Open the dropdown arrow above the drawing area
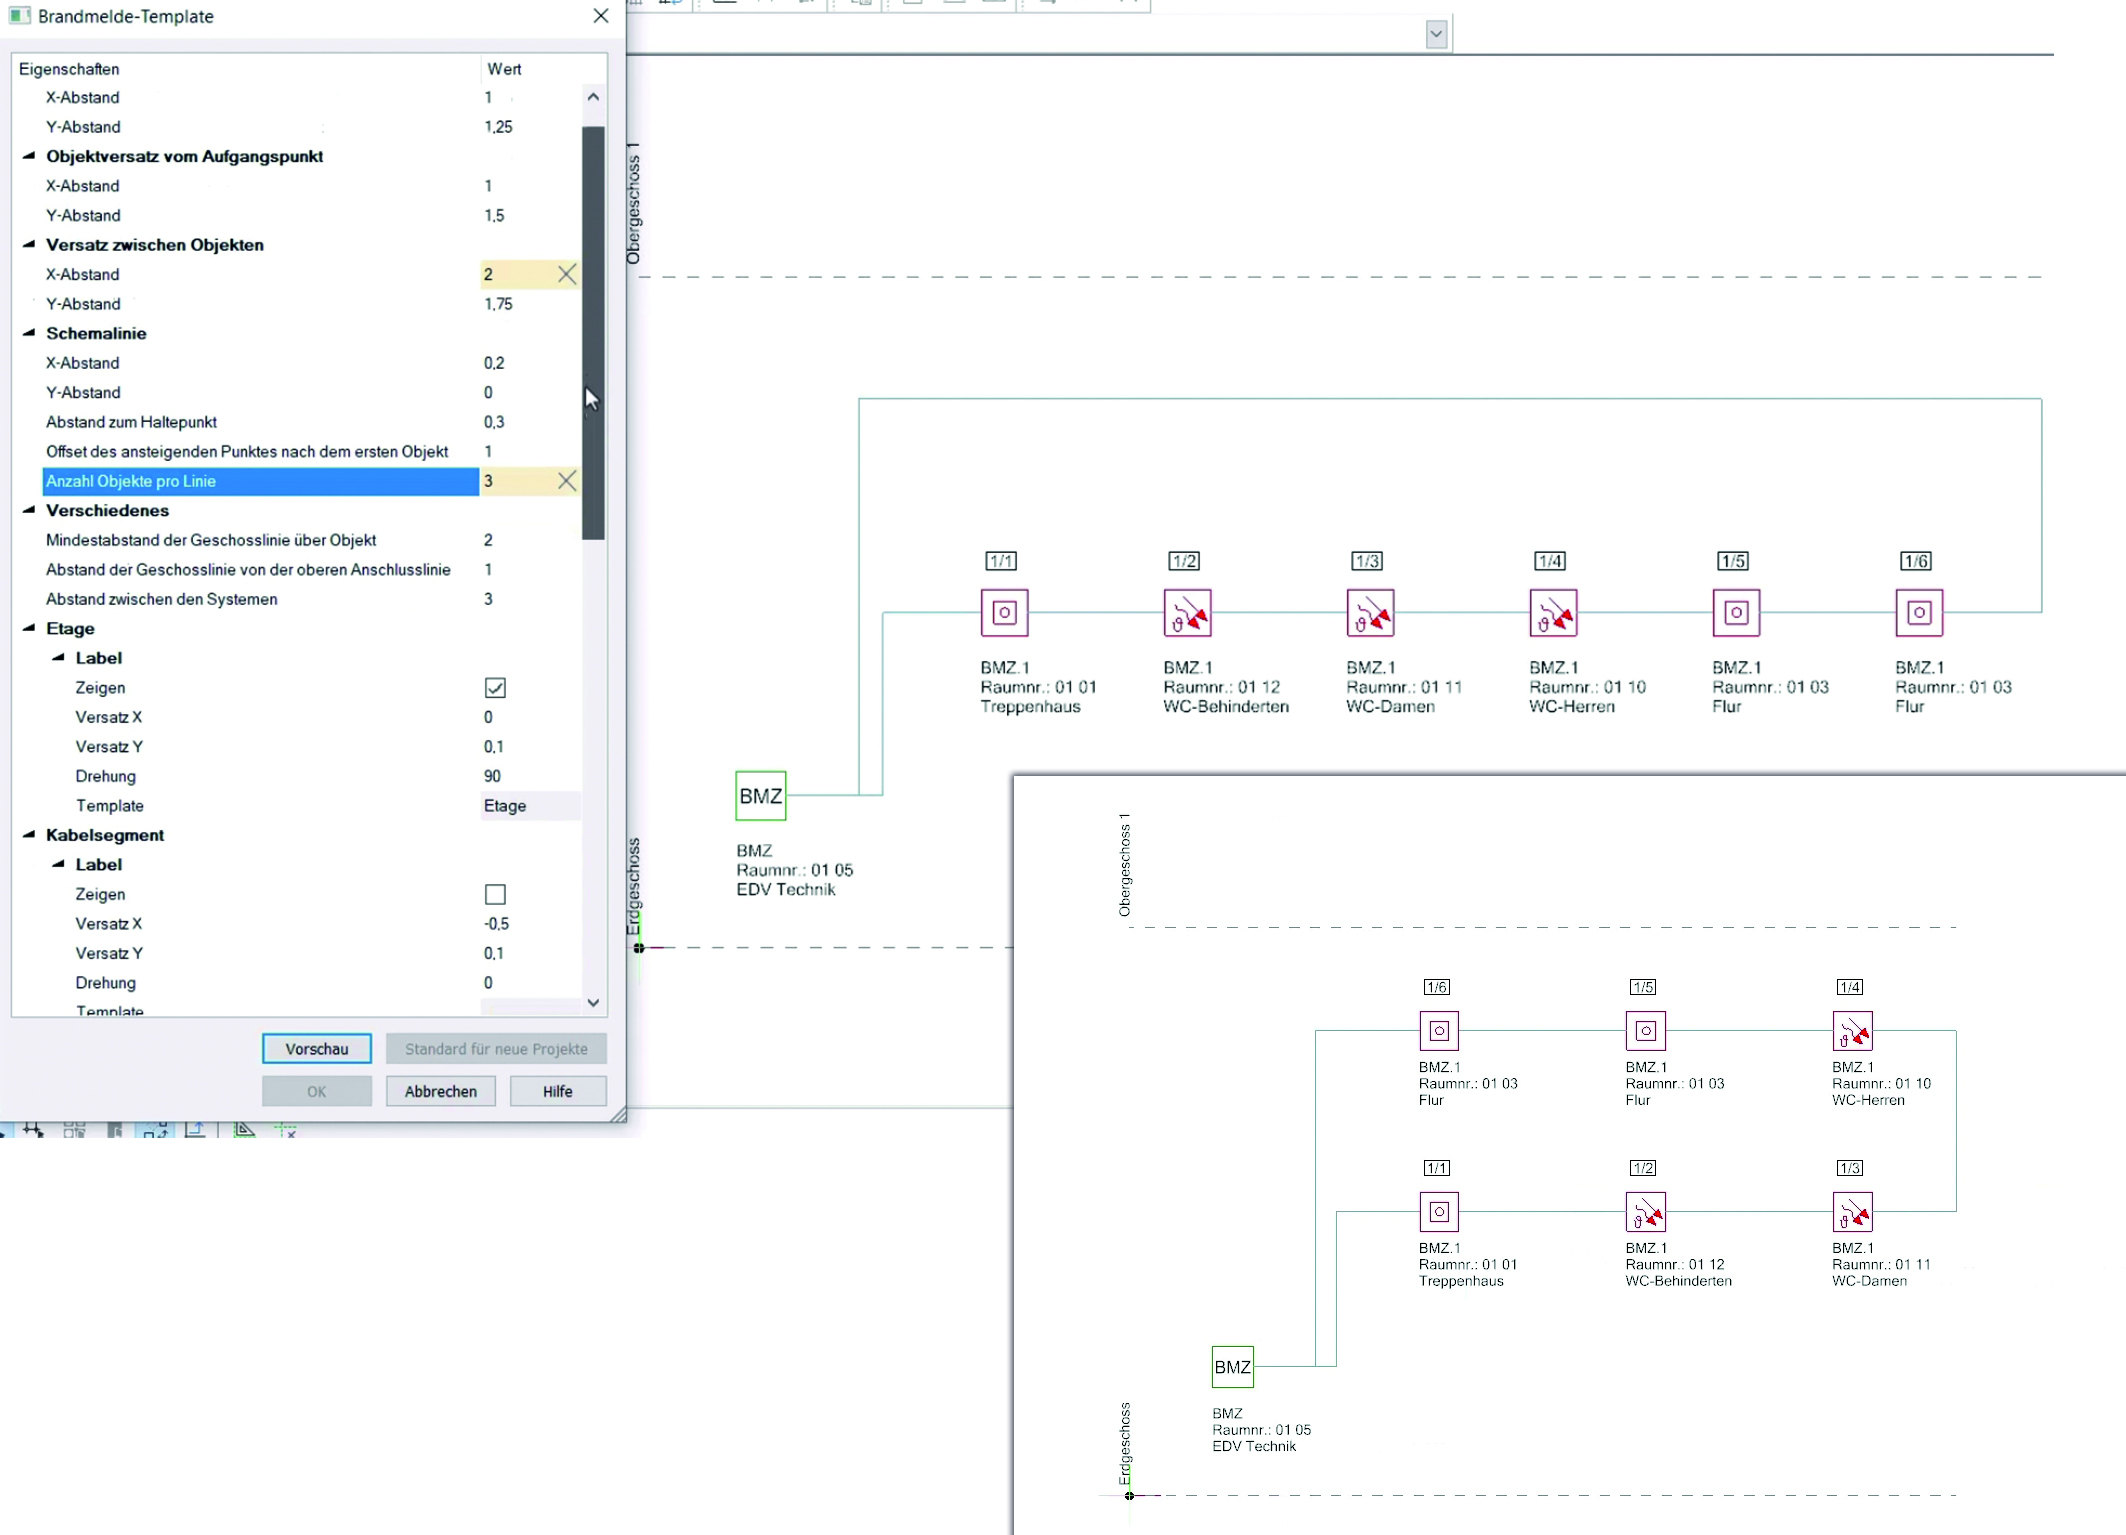The width and height of the screenshot is (2126, 1535). pyautogui.click(x=1436, y=34)
